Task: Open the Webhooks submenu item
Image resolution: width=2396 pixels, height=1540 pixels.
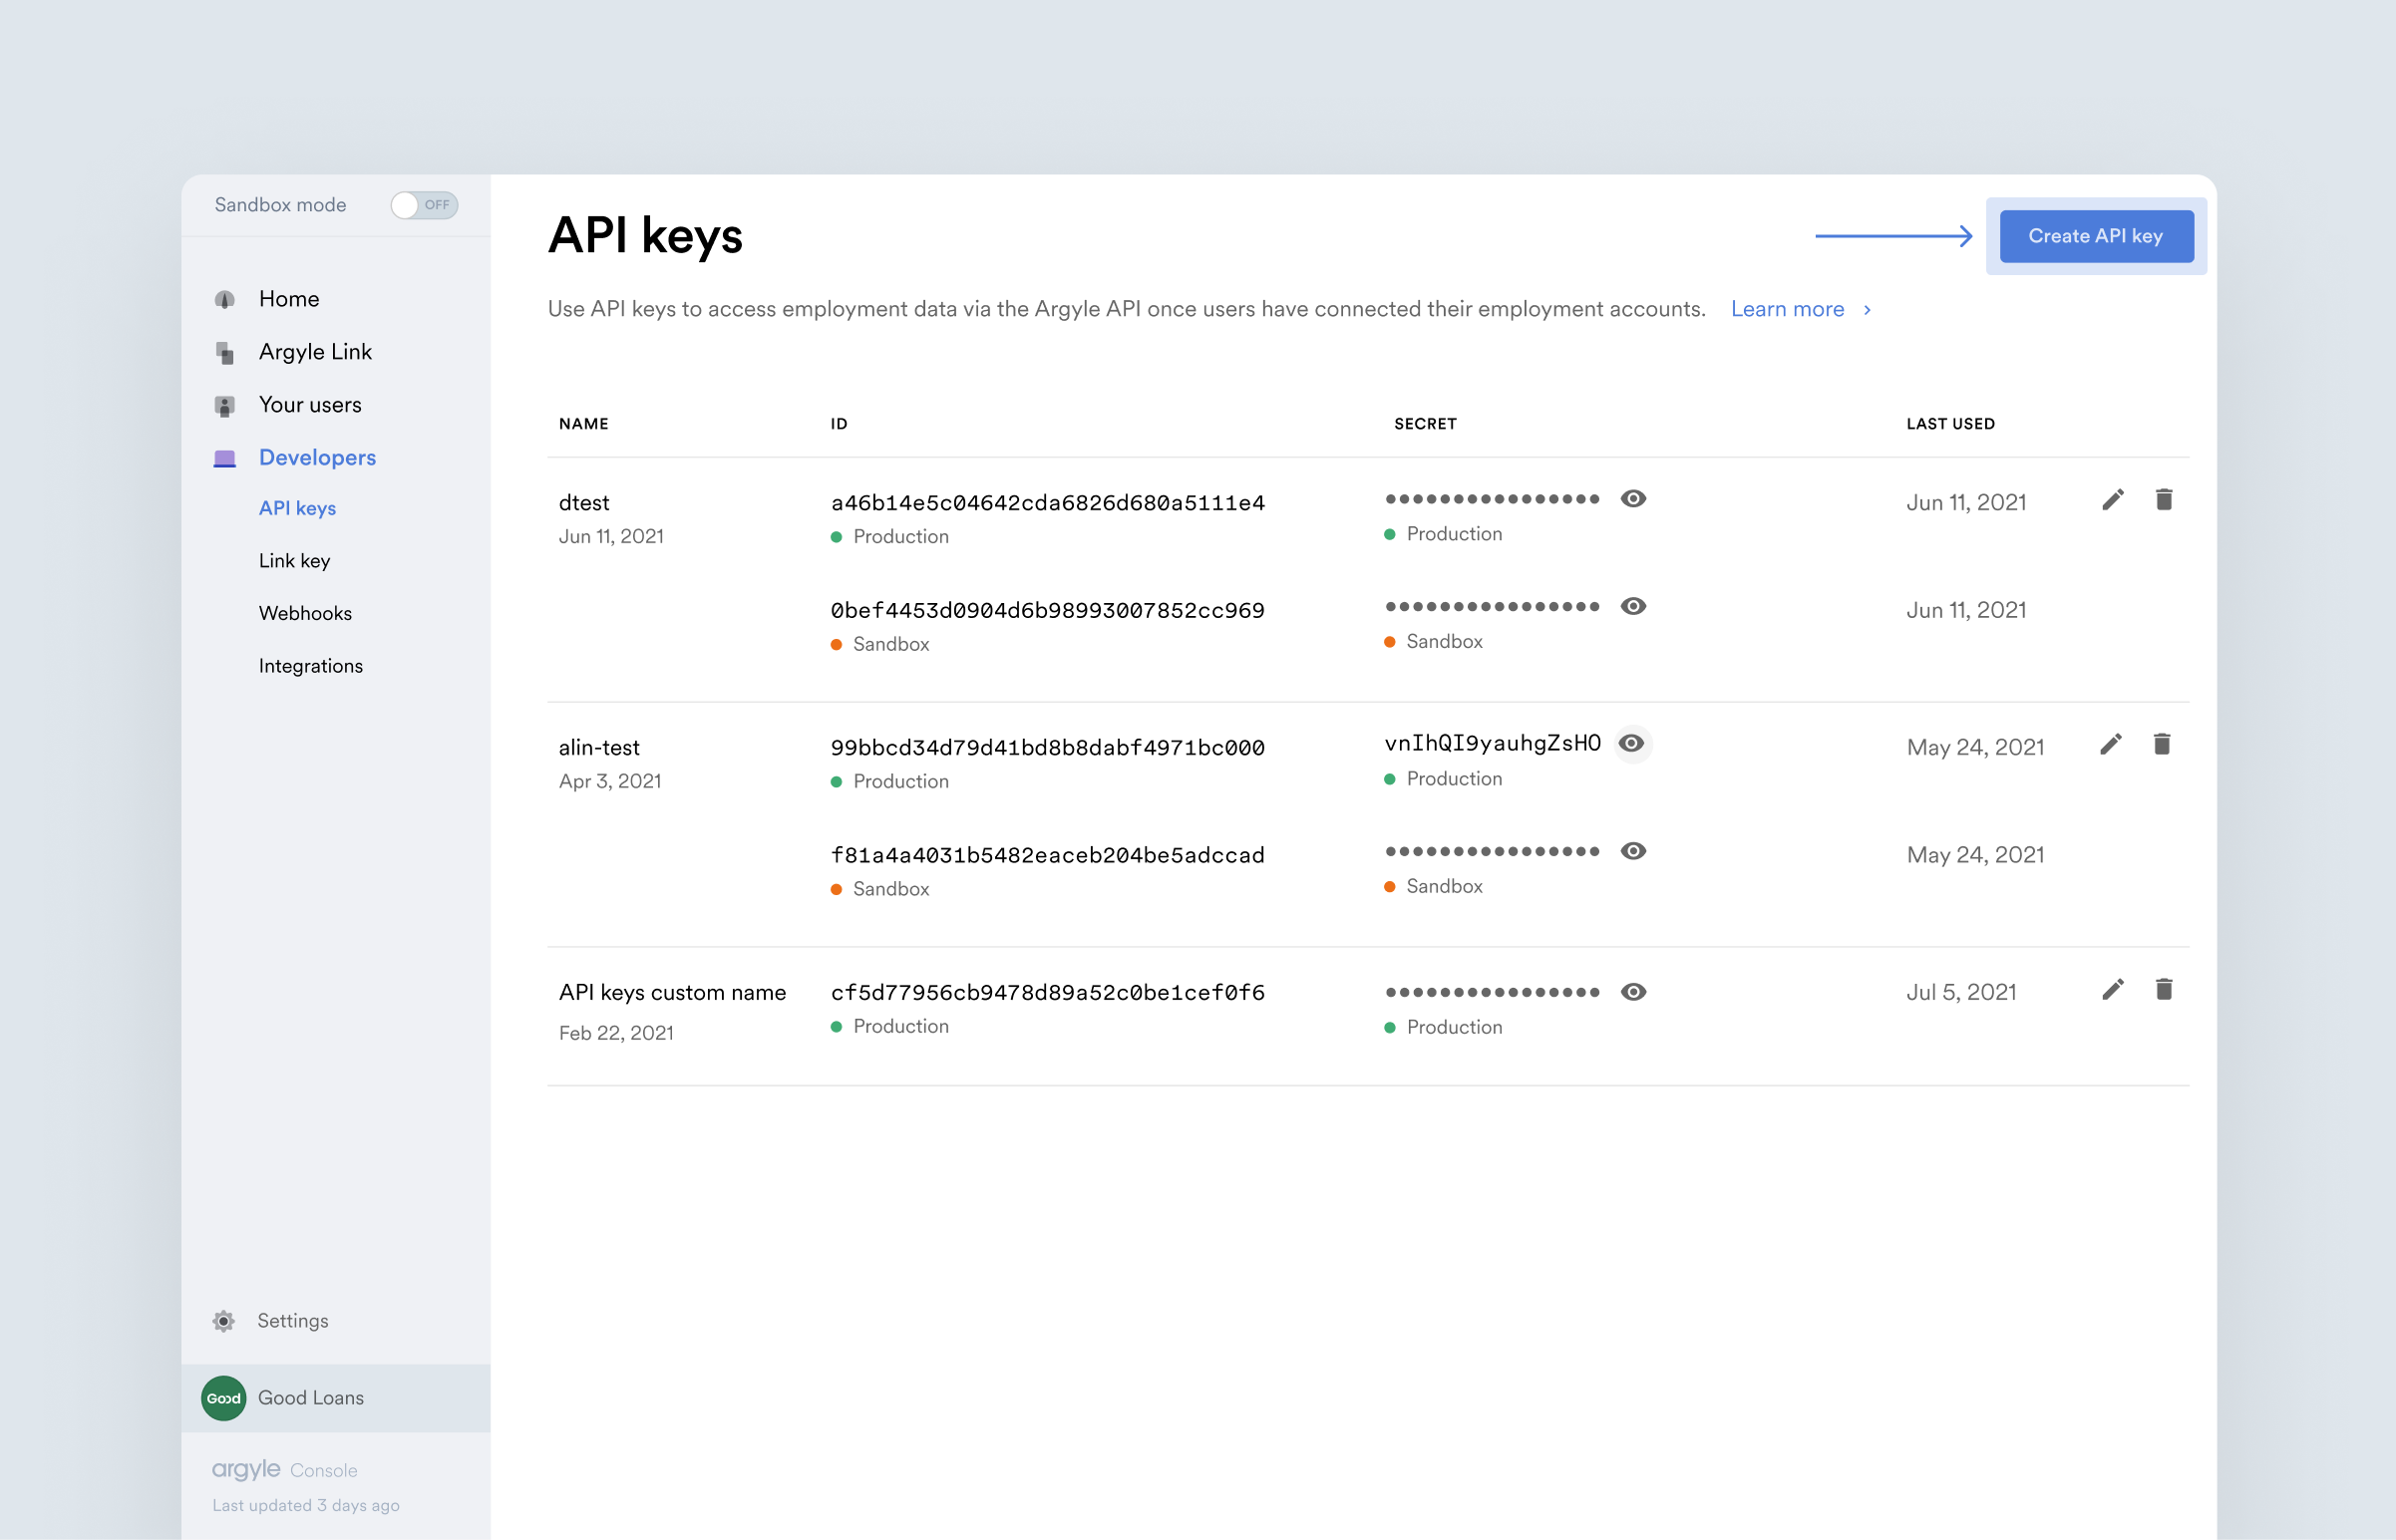Action: coord(305,613)
